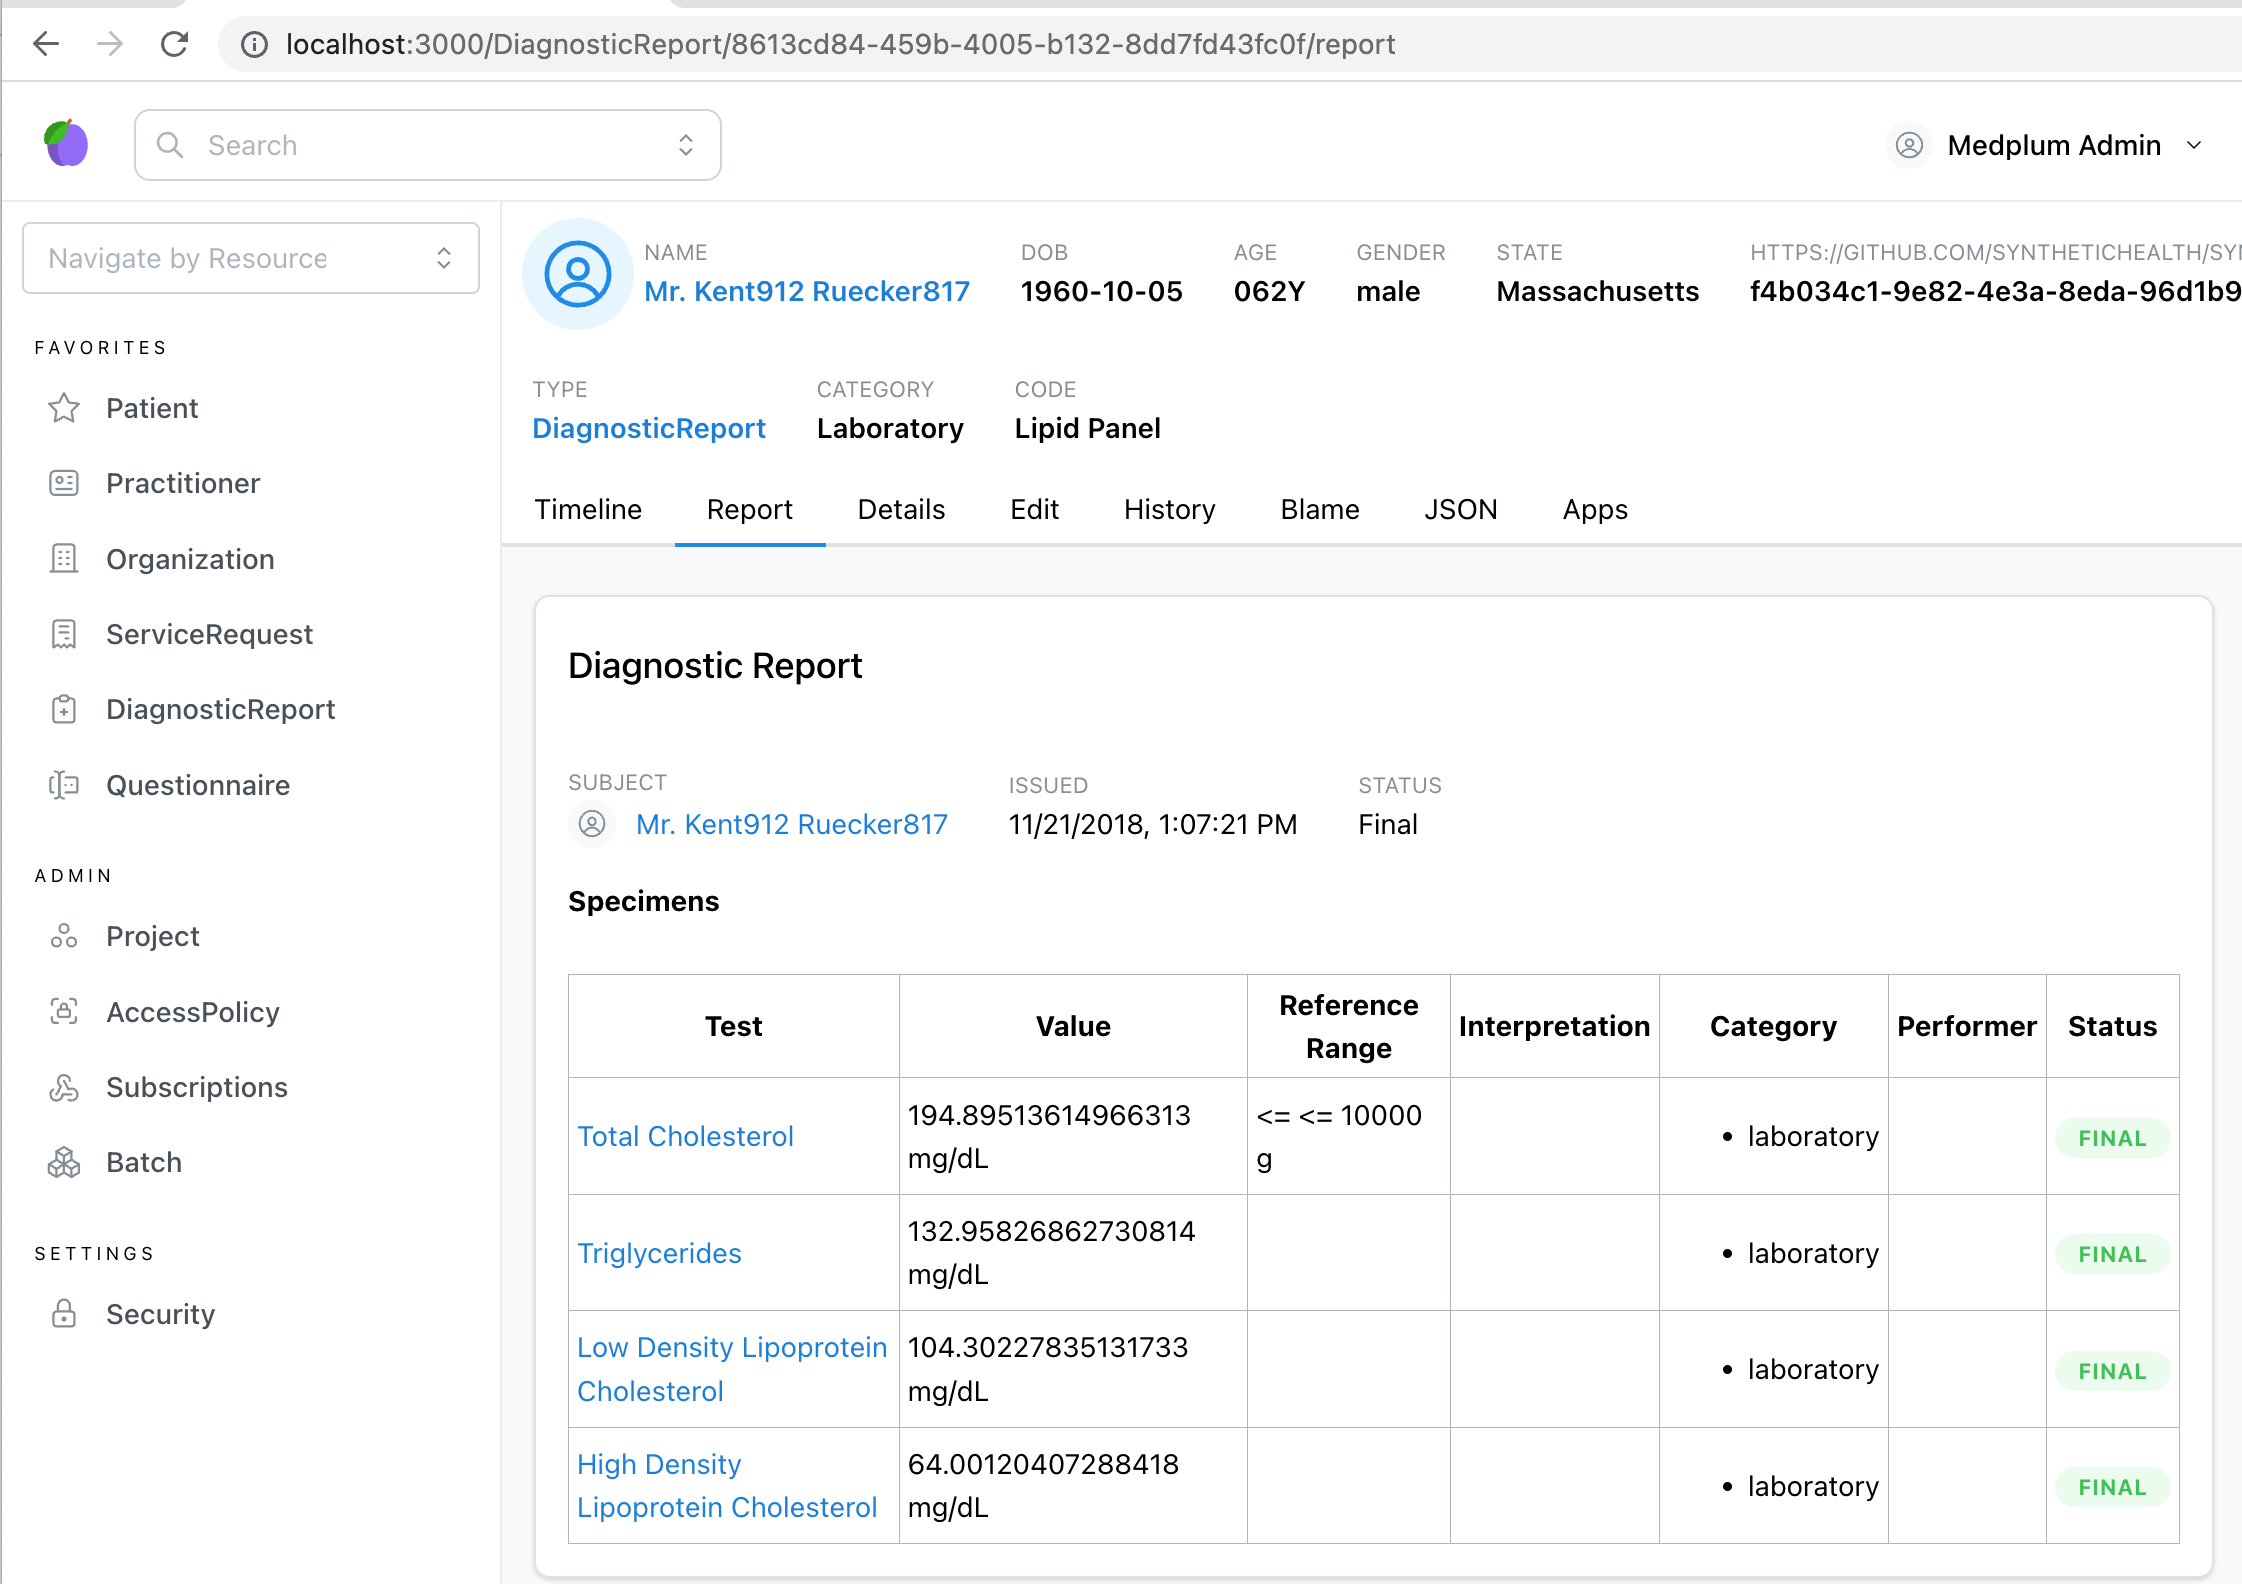
Task: Open the Timeline tab
Action: click(588, 510)
